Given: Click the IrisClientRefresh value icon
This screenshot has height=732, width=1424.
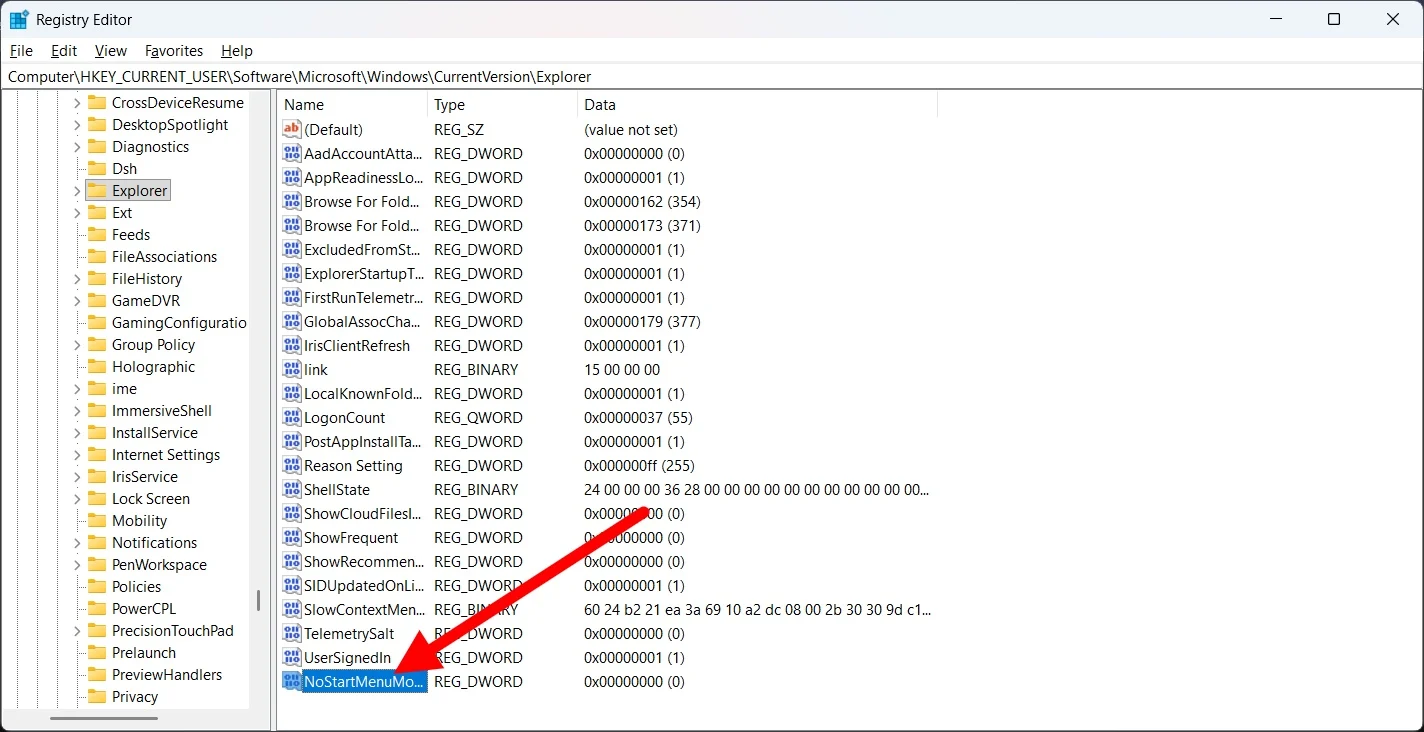Looking at the screenshot, I should click(x=291, y=345).
